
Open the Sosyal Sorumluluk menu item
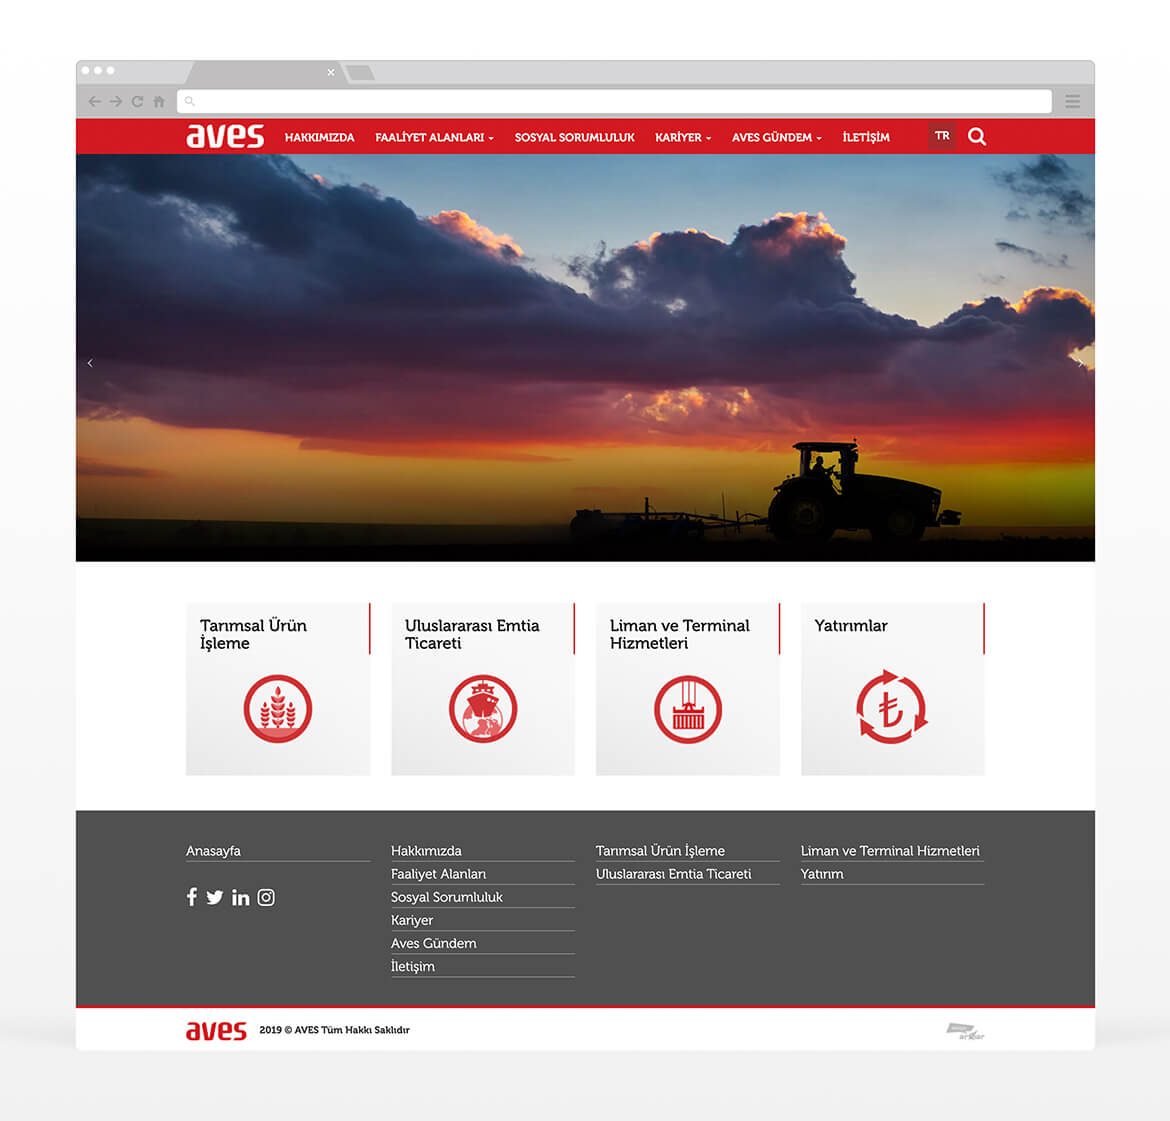575,137
